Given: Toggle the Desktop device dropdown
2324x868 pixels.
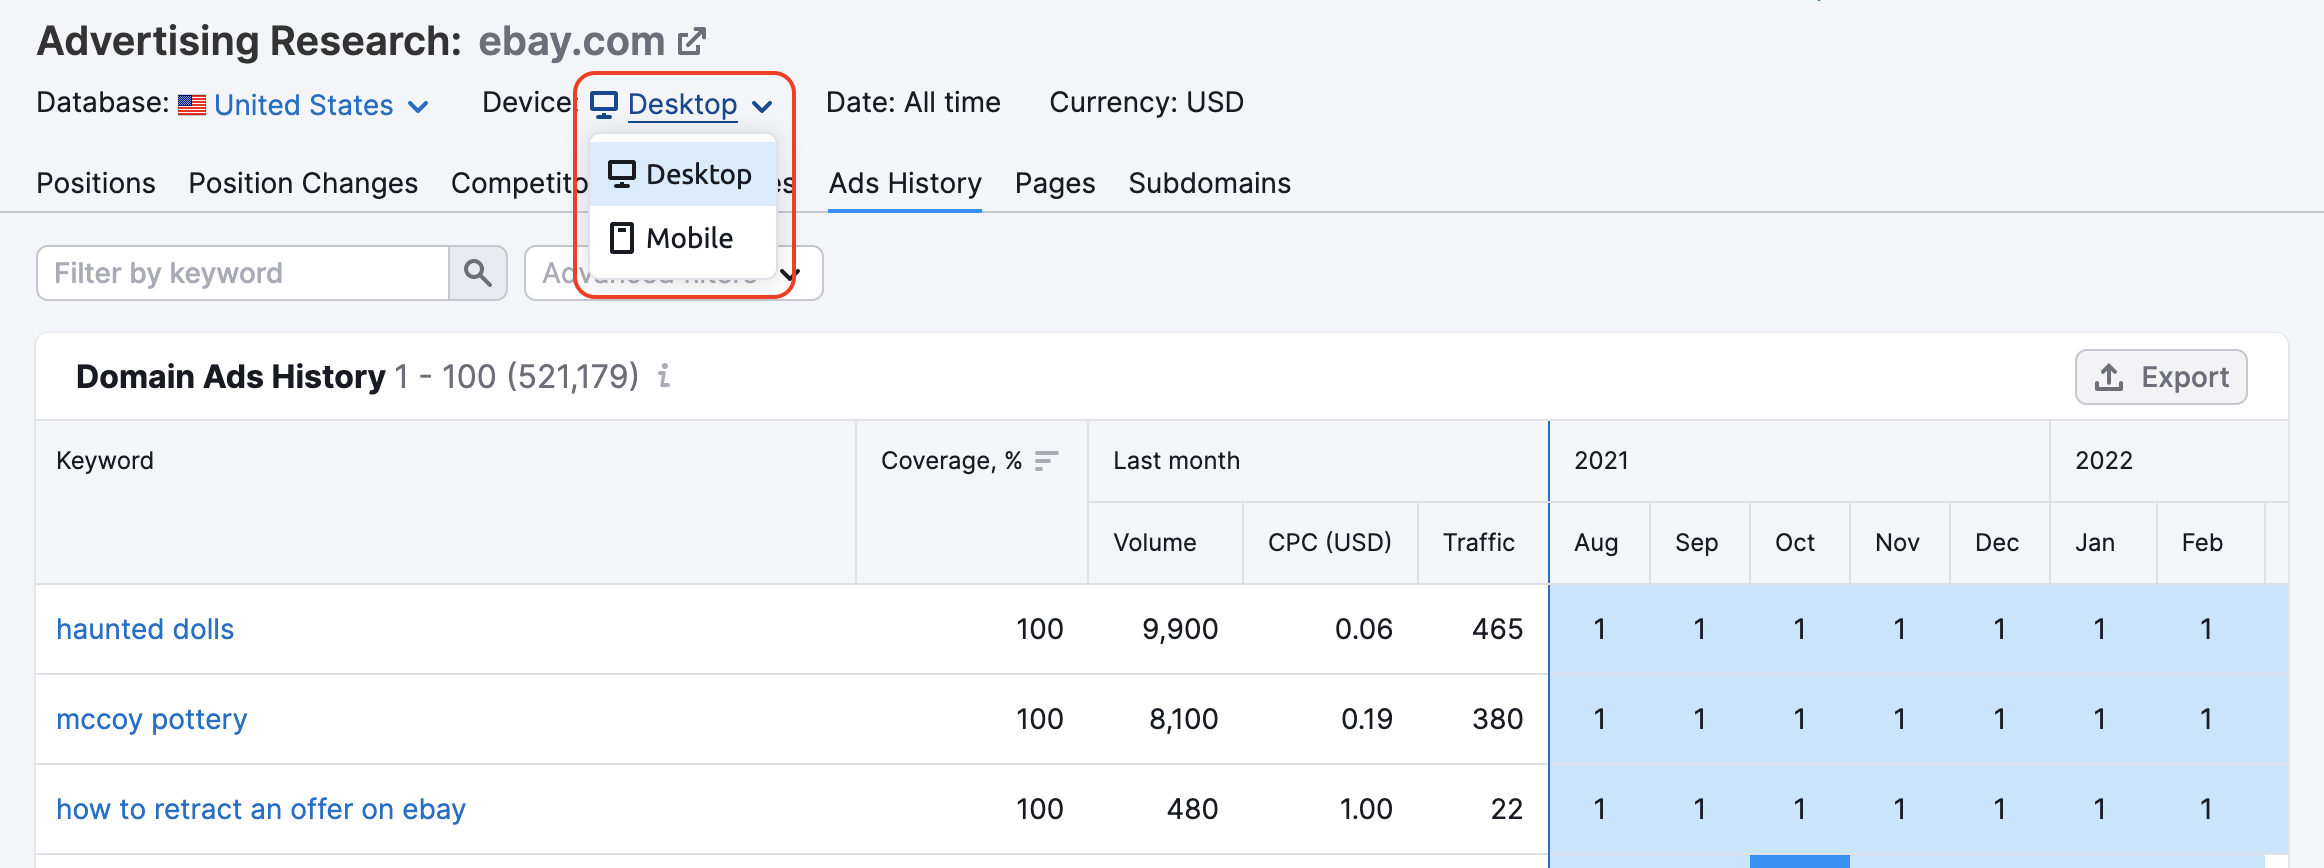Looking at the screenshot, I should tap(682, 104).
